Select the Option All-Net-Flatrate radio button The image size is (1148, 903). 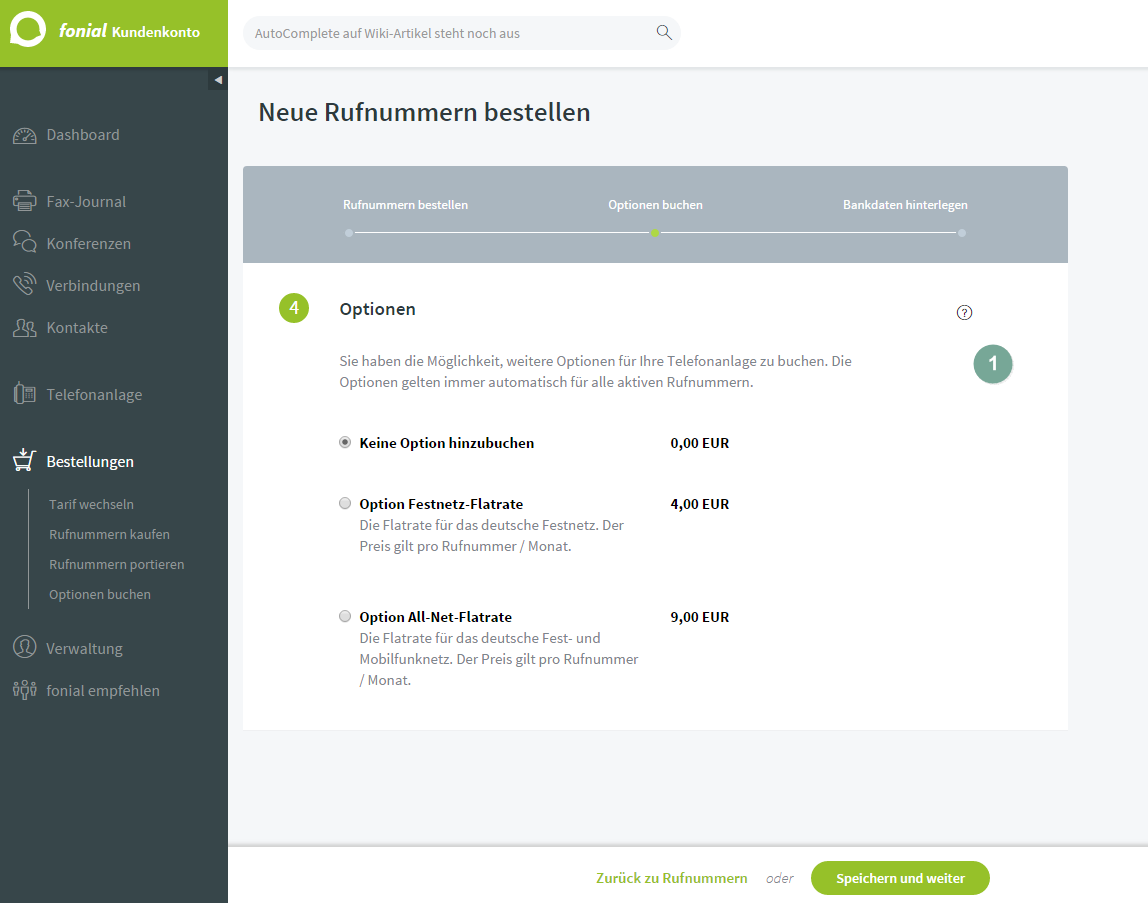[x=345, y=616]
